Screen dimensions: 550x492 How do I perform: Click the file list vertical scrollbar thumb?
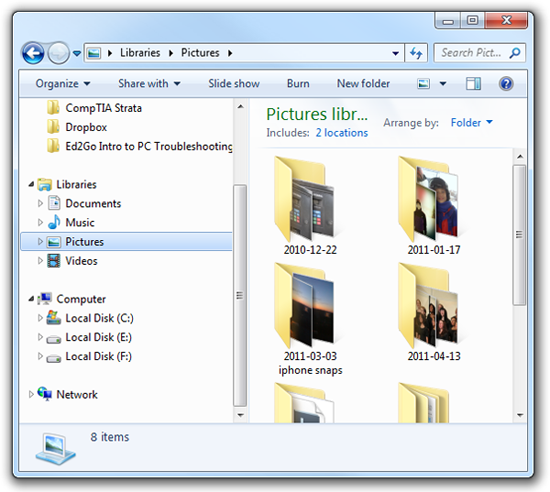(x=519, y=235)
